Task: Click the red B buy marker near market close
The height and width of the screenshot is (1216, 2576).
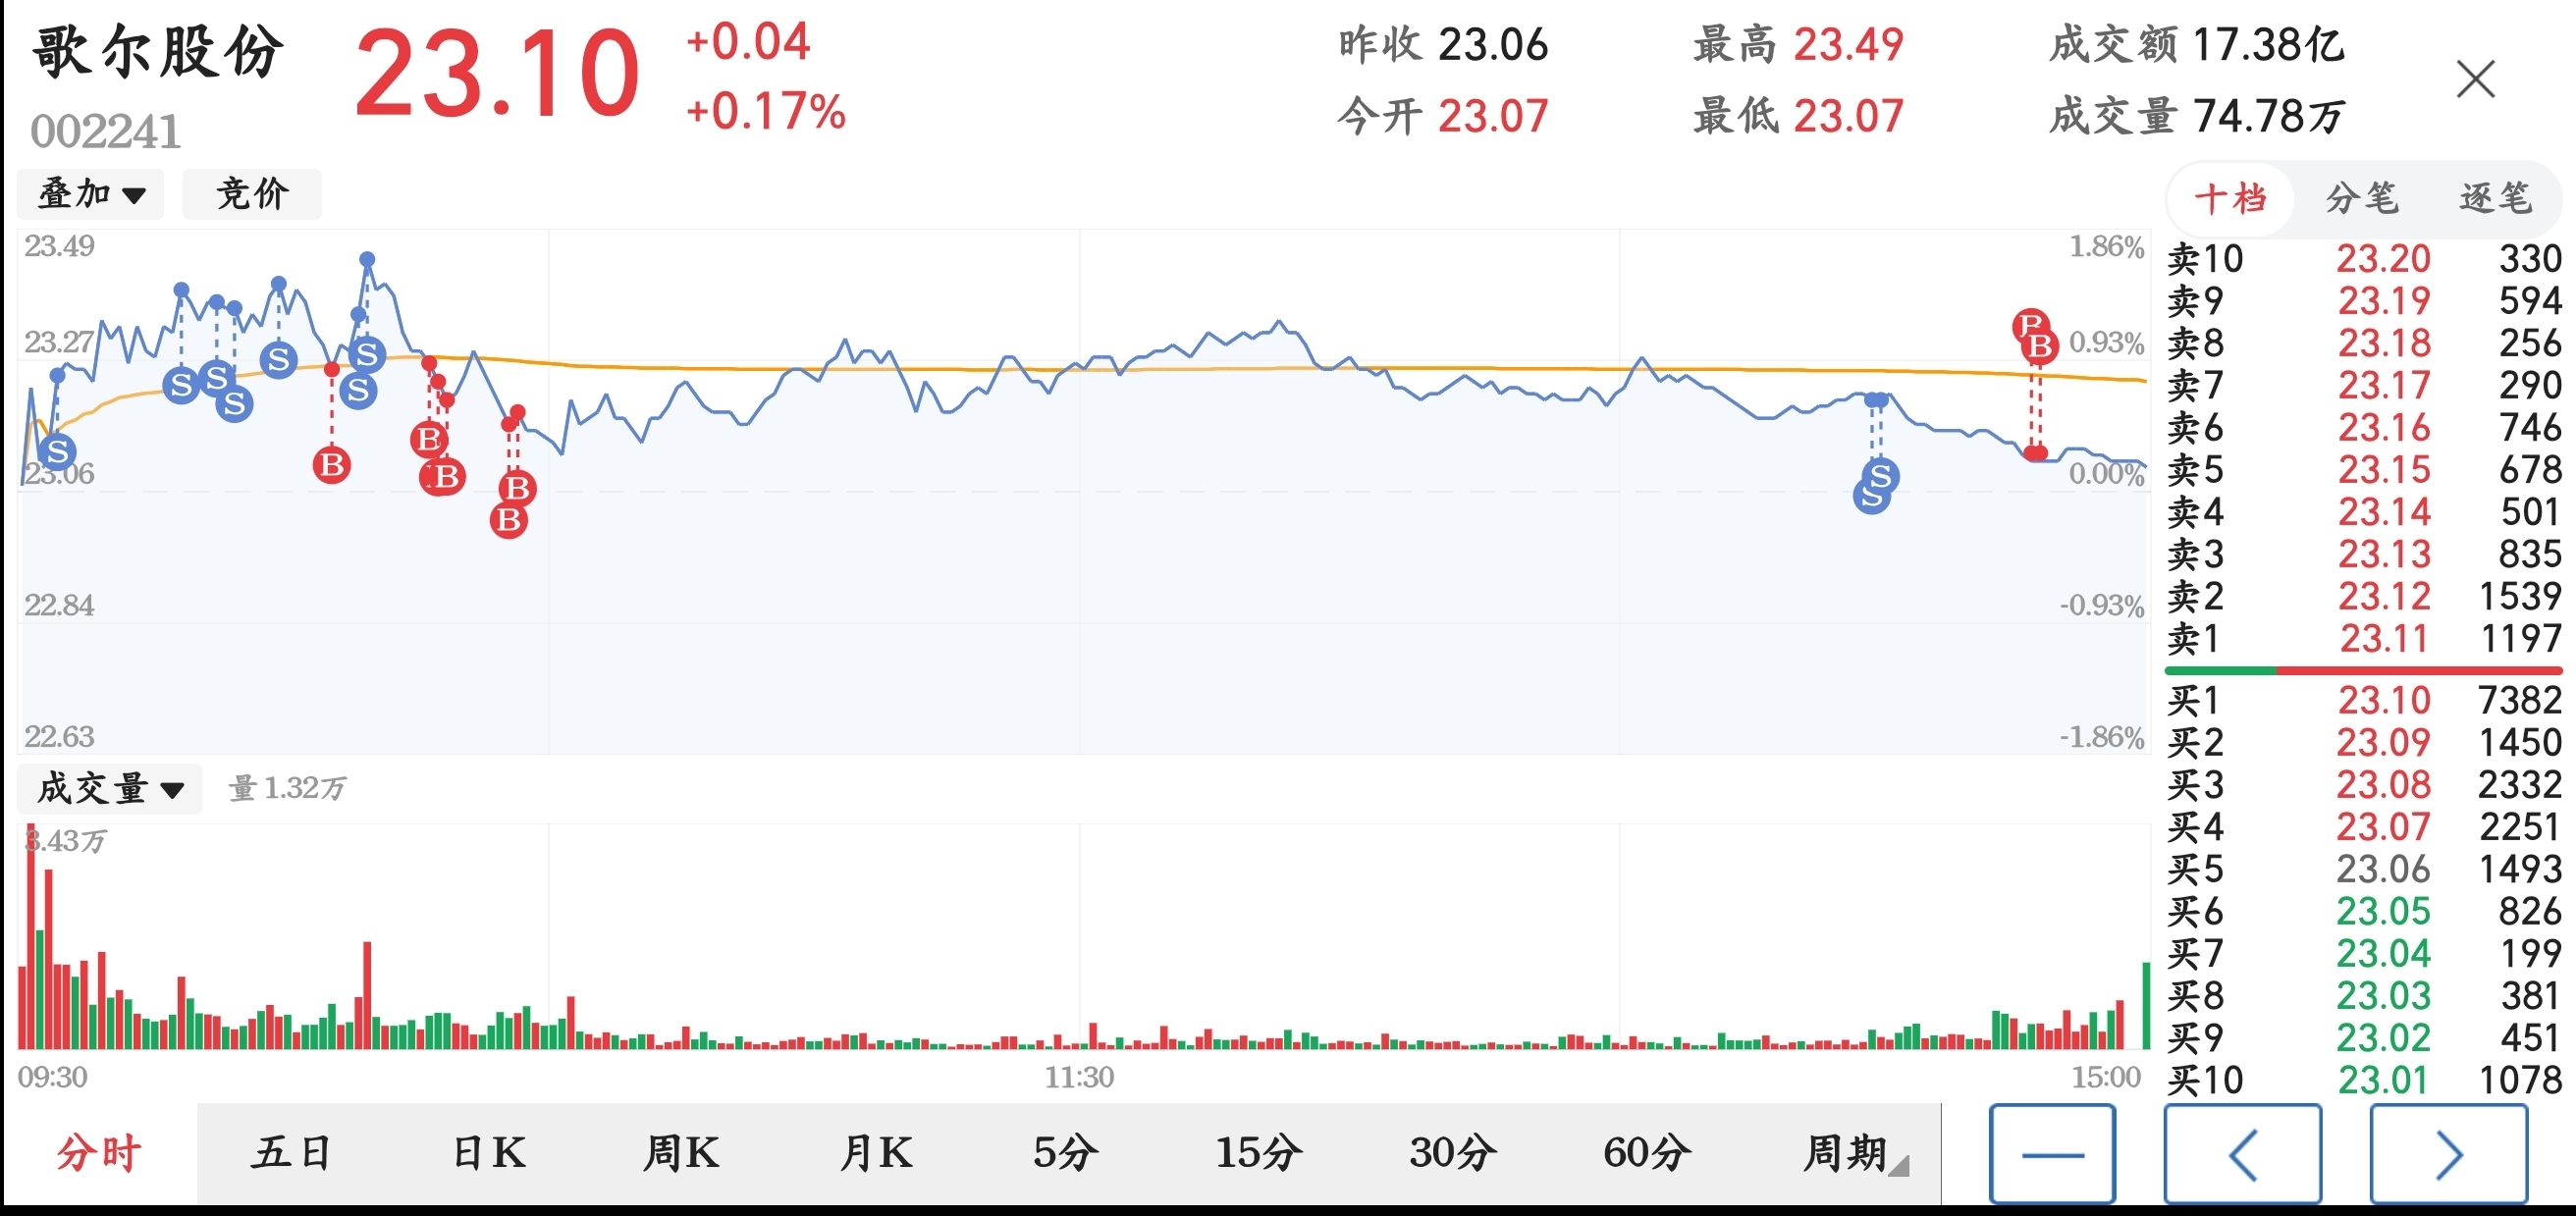Action: click(x=2038, y=346)
